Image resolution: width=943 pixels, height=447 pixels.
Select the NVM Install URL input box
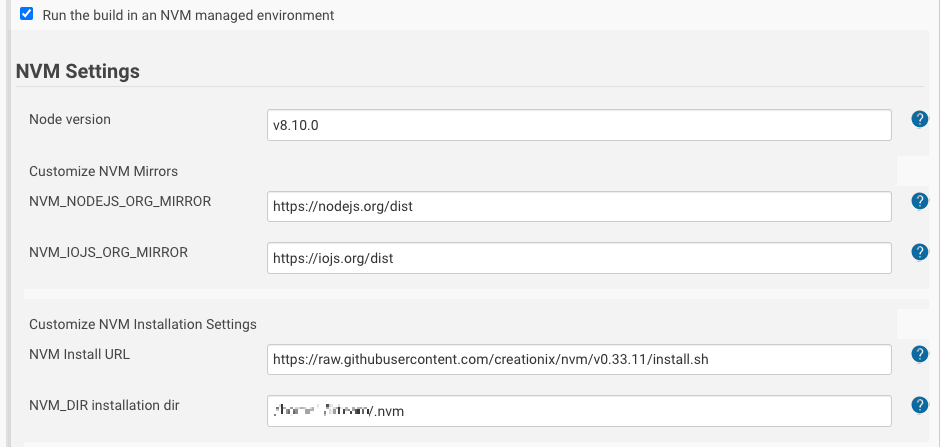578,359
